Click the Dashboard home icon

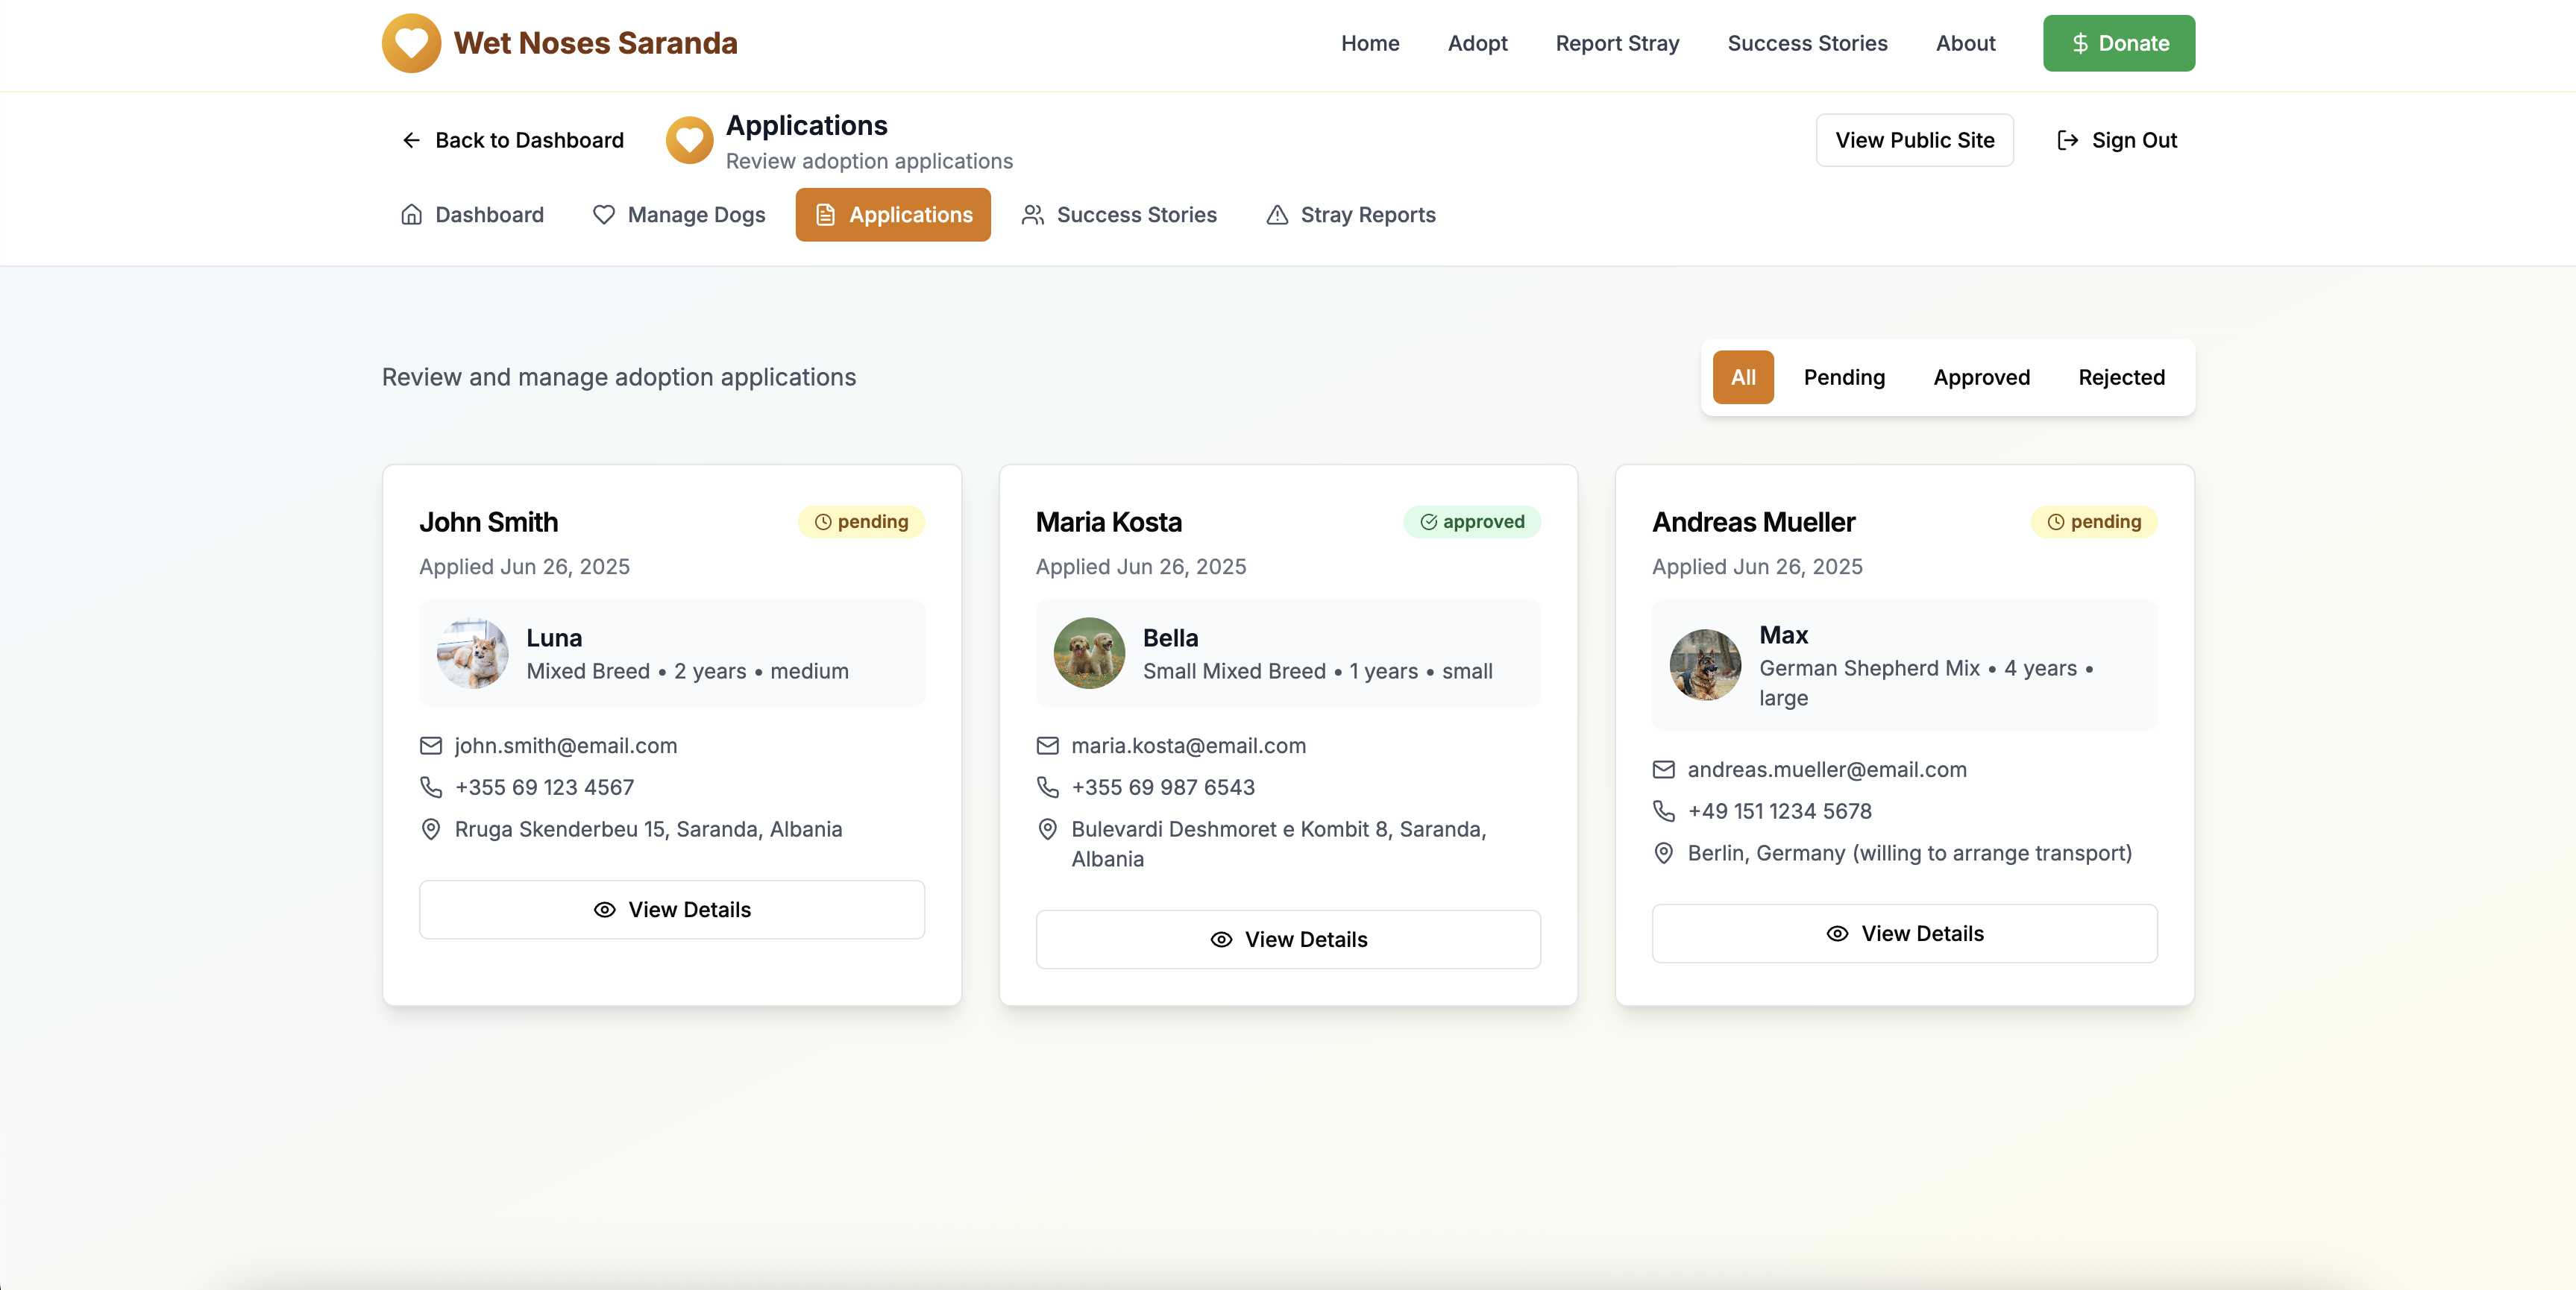tap(411, 215)
